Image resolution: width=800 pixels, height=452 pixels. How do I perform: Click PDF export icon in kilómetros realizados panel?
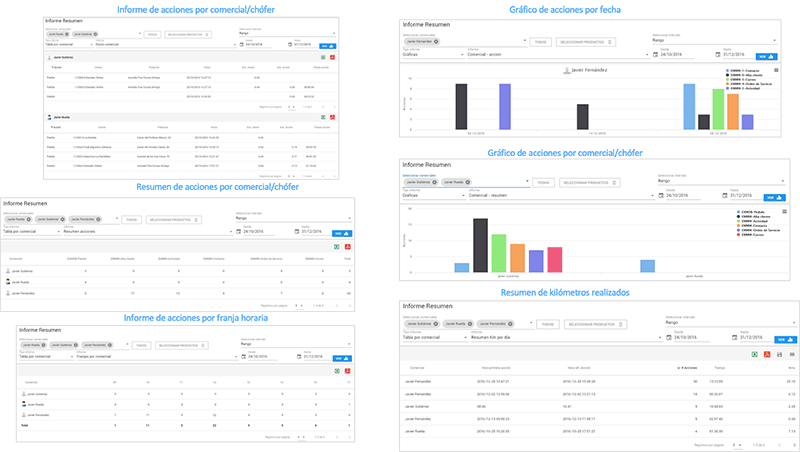767,354
